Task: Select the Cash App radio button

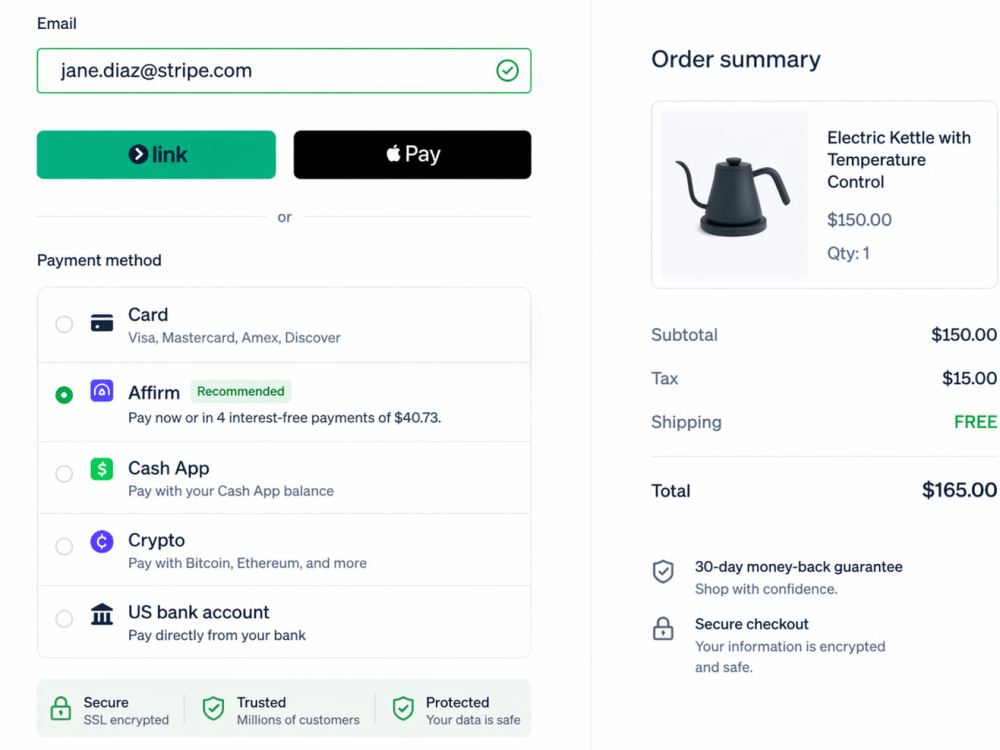Action: pyautogui.click(x=64, y=473)
